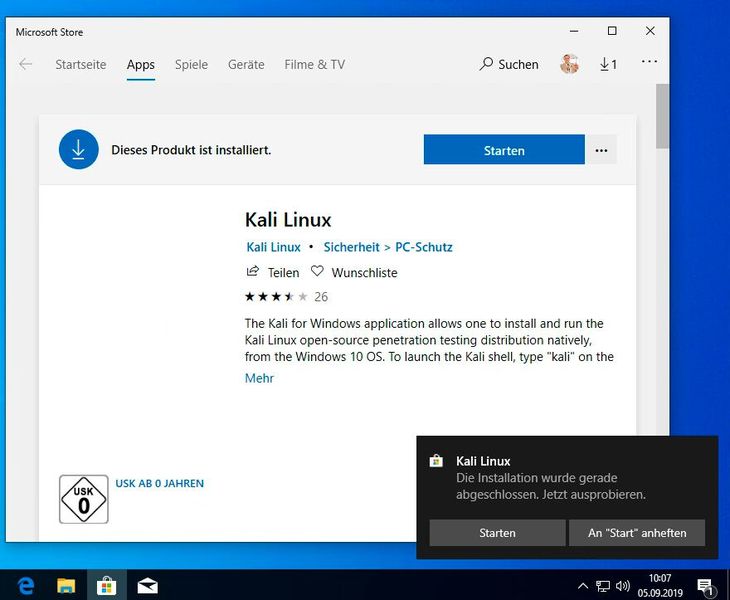Click the blue download circle icon
This screenshot has width=730, height=600.
[x=79, y=149]
